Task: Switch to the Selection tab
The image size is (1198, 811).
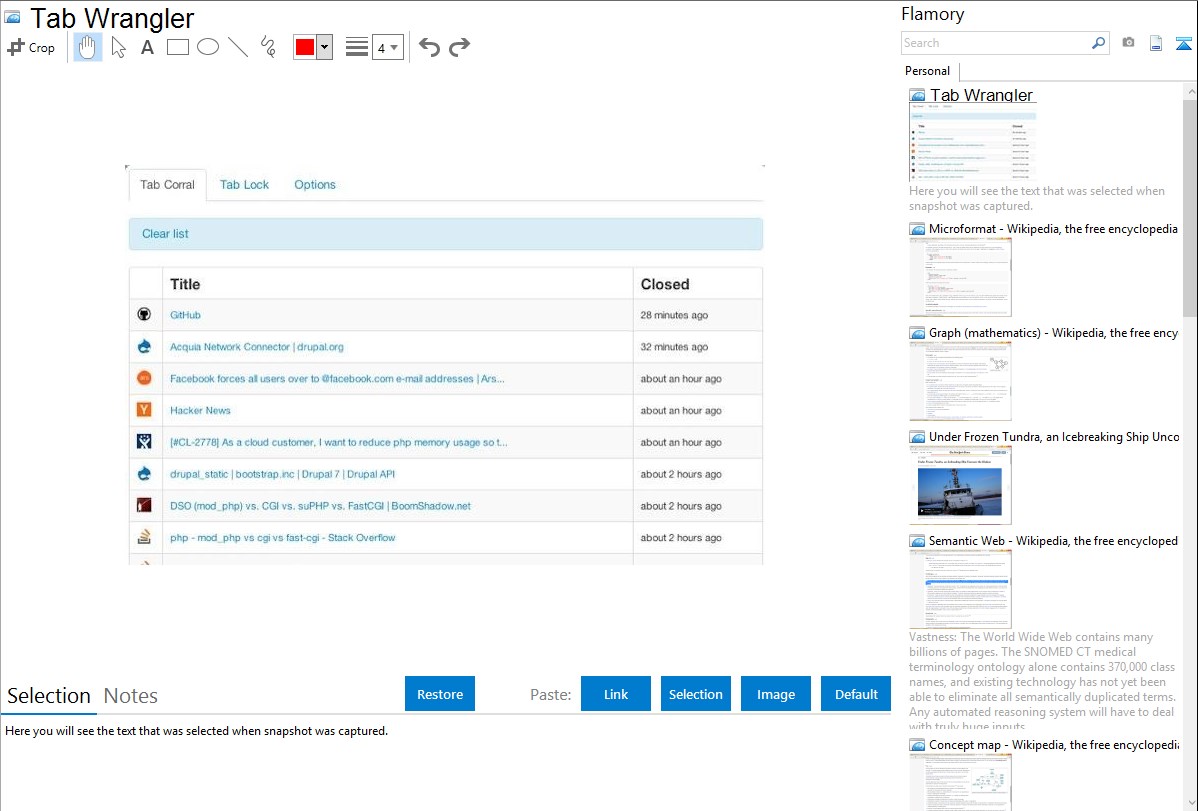Action: click(x=49, y=696)
